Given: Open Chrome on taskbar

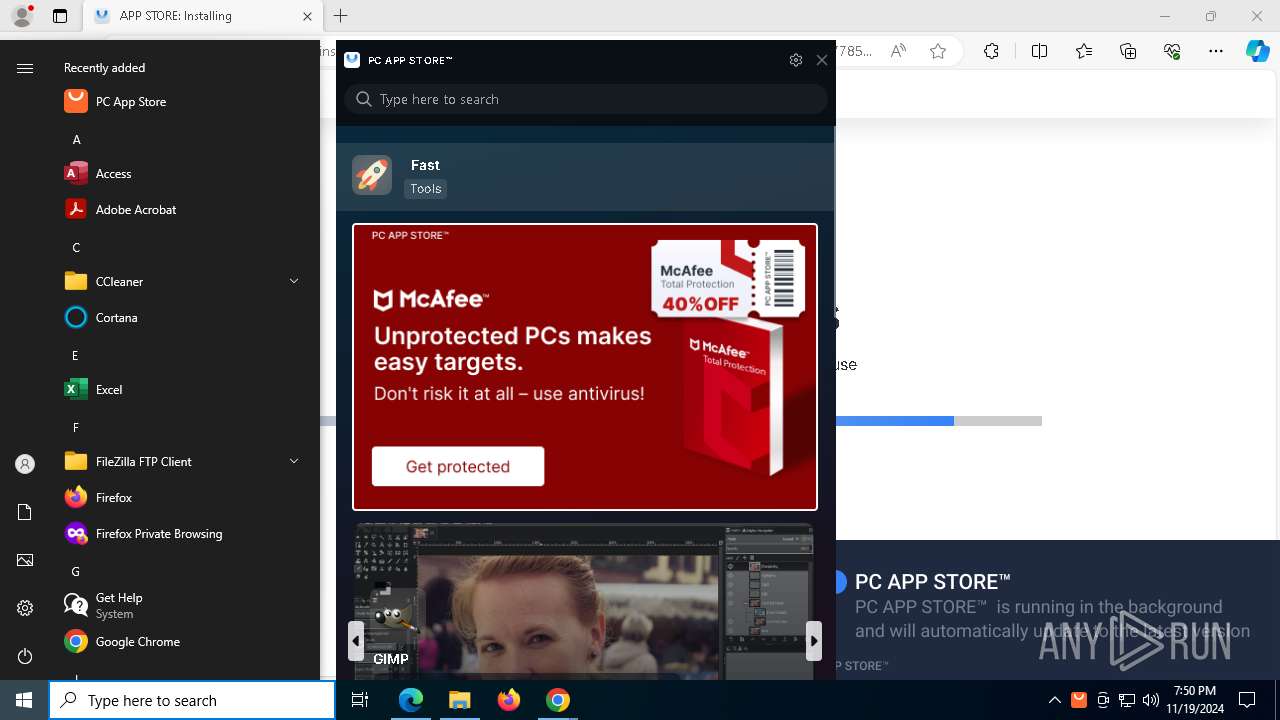Looking at the screenshot, I should pyautogui.click(x=558, y=700).
